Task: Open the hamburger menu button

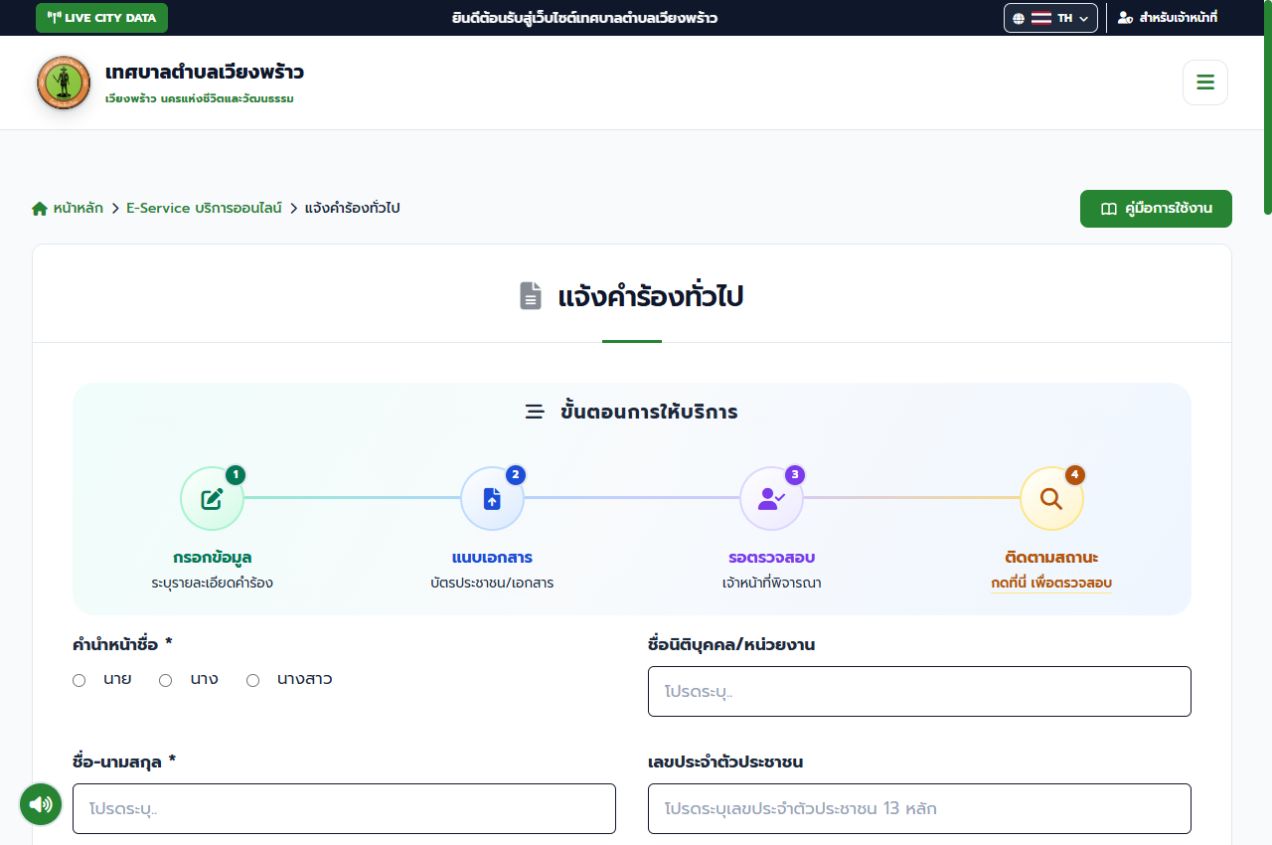Action: [x=1205, y=83]
